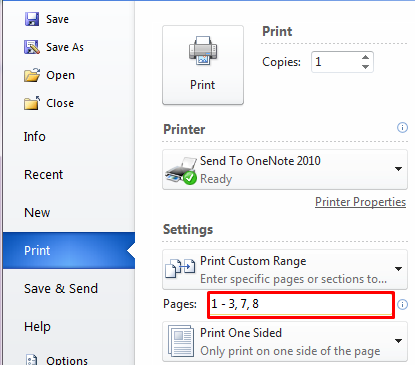
Task: Increase copies with the up arrow
Action: [365, 57]
